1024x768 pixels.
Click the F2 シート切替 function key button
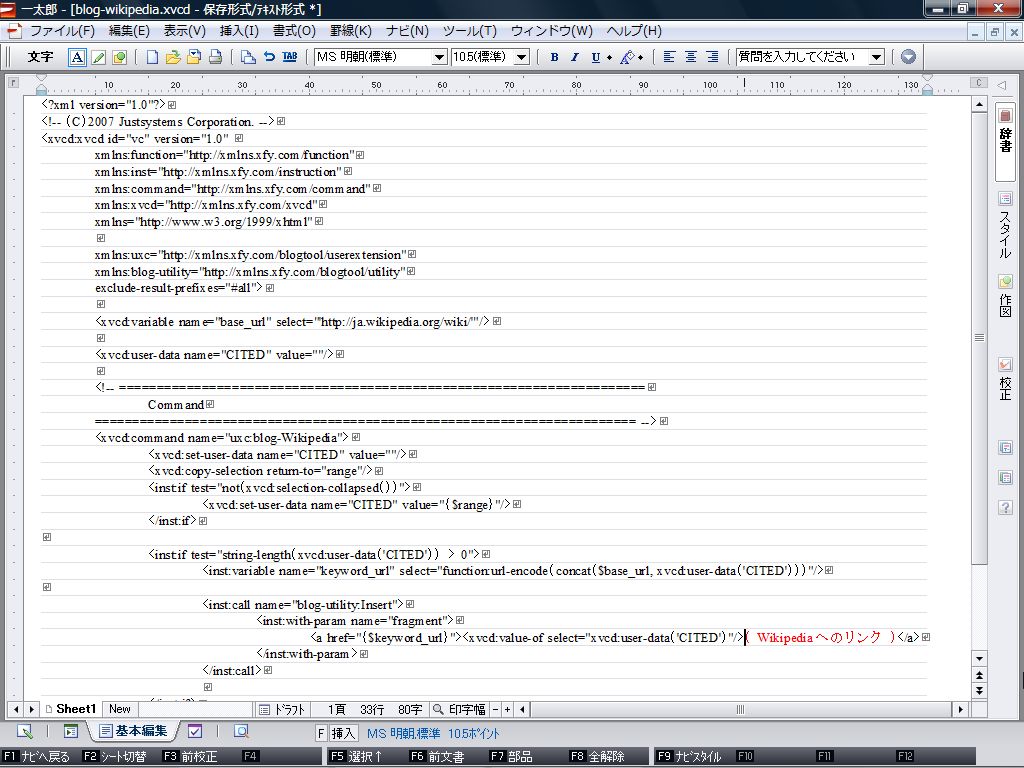tap(115, 756)
